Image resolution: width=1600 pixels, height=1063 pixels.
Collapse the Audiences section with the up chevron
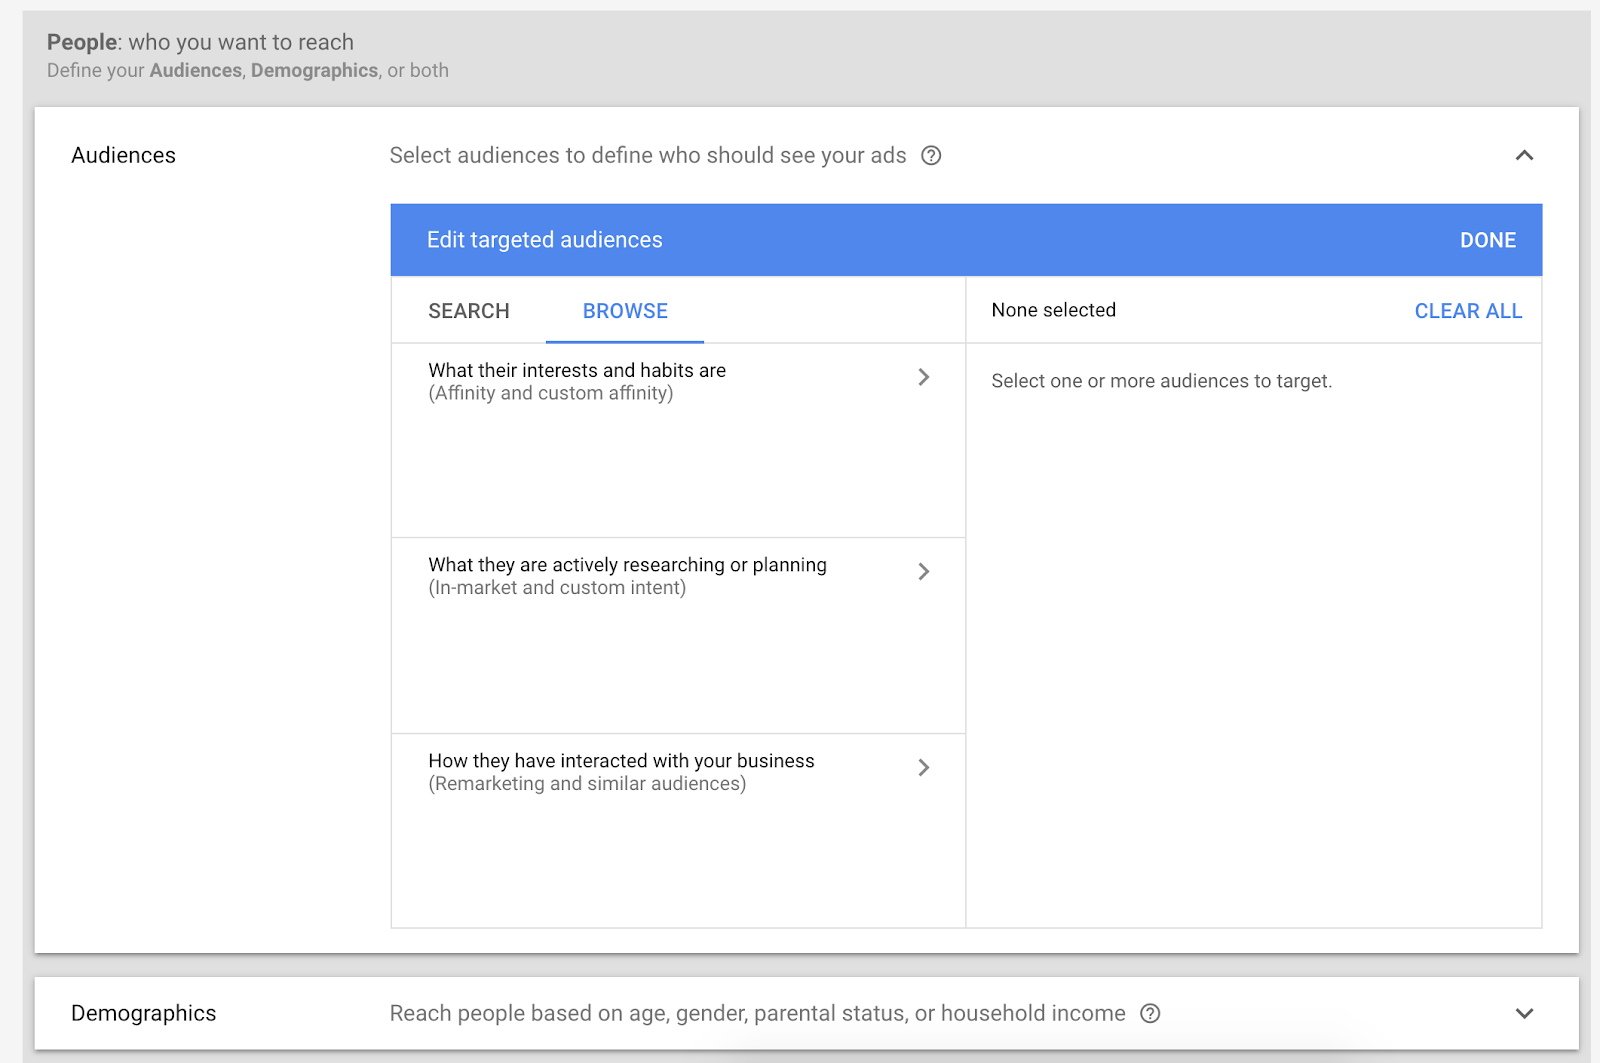(1524, 156)
